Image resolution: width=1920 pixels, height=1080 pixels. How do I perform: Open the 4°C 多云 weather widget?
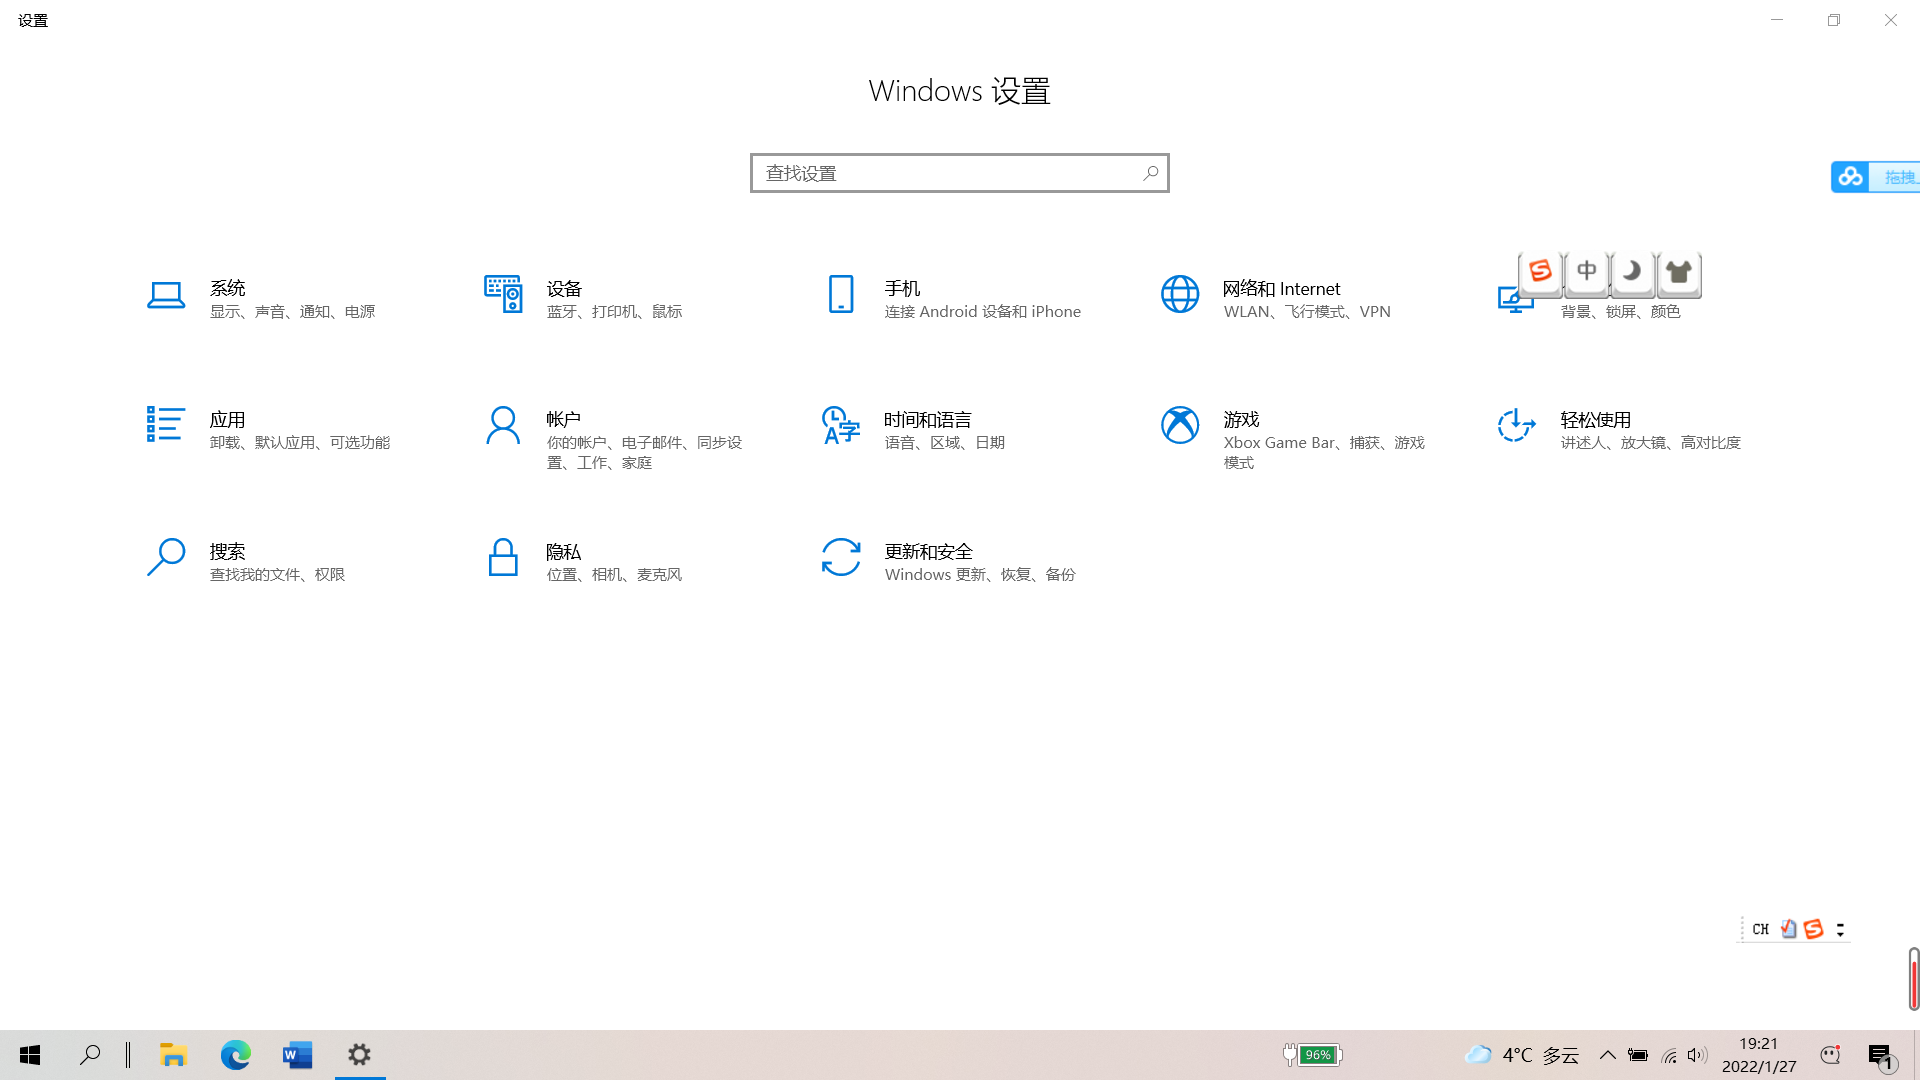(1521, 1055)
